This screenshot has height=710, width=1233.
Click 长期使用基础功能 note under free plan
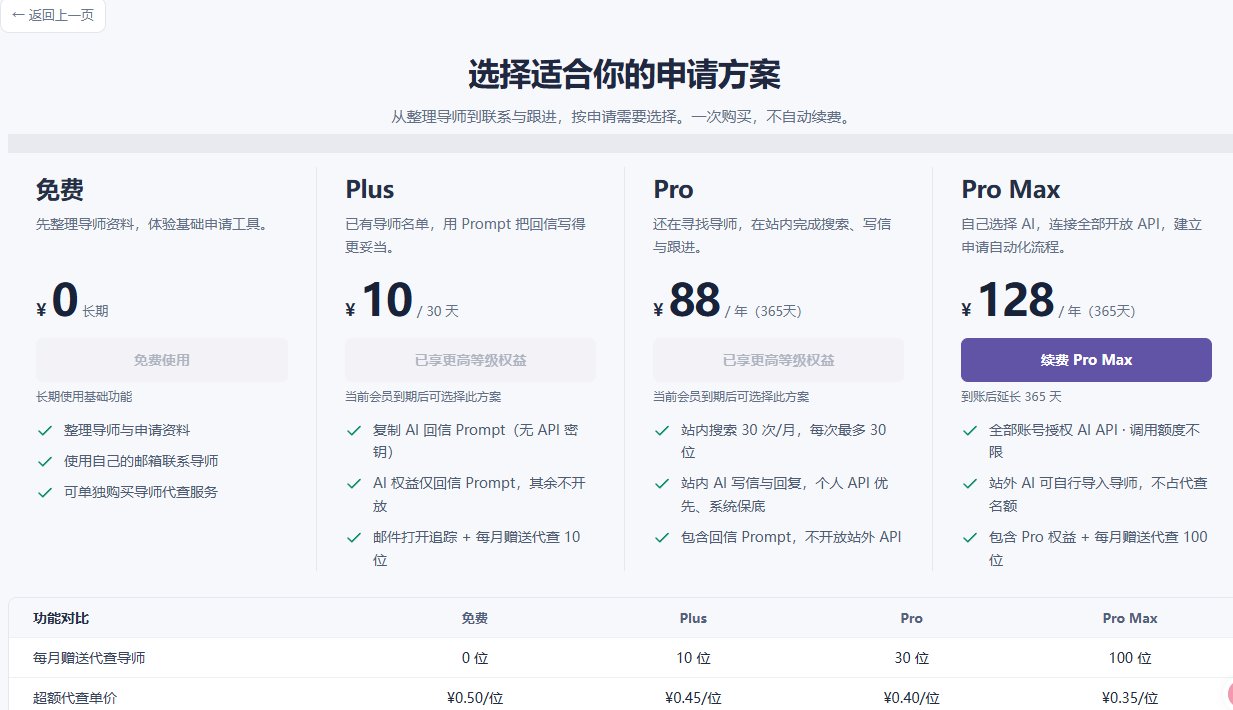[84, 397]
